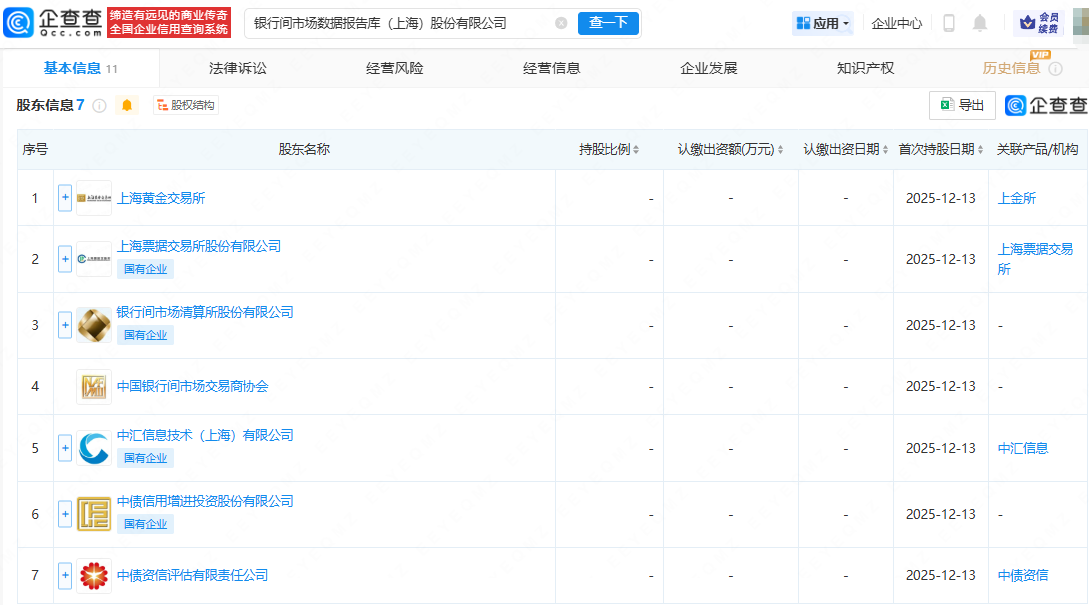Export shareholder list with 导出 button
Image resolution: width=1089 pixels, height=605 pixels.
(x=962, y=105)
